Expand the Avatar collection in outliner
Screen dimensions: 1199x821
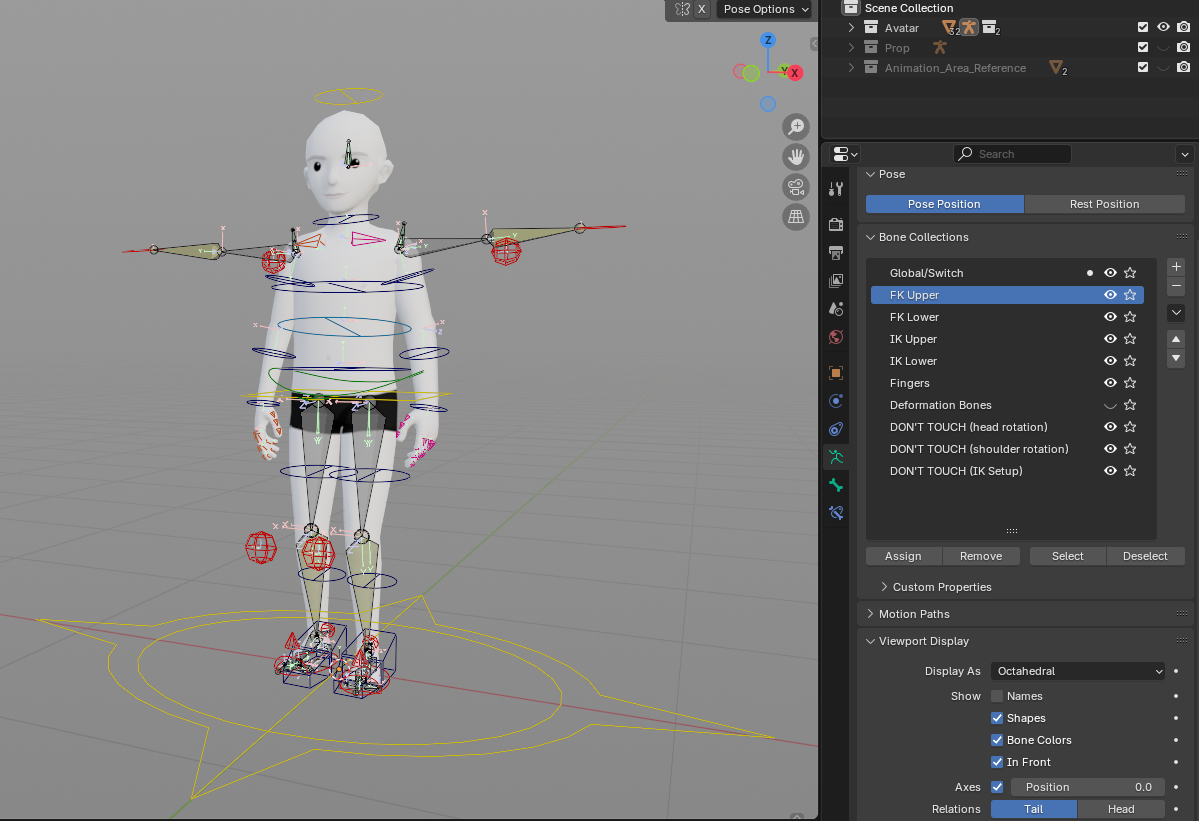851,28
